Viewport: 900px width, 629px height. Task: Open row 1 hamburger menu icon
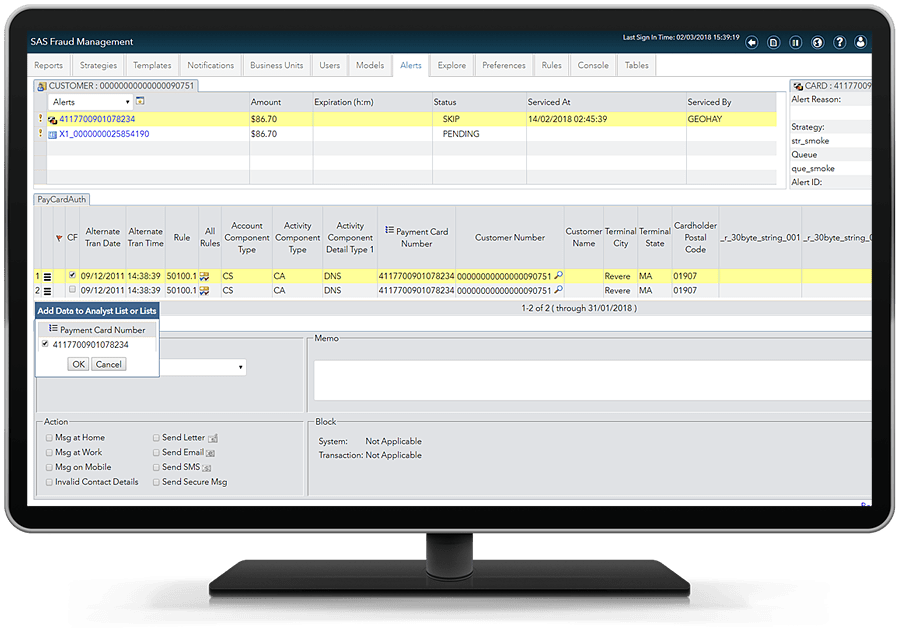click(x=47, y=276)
